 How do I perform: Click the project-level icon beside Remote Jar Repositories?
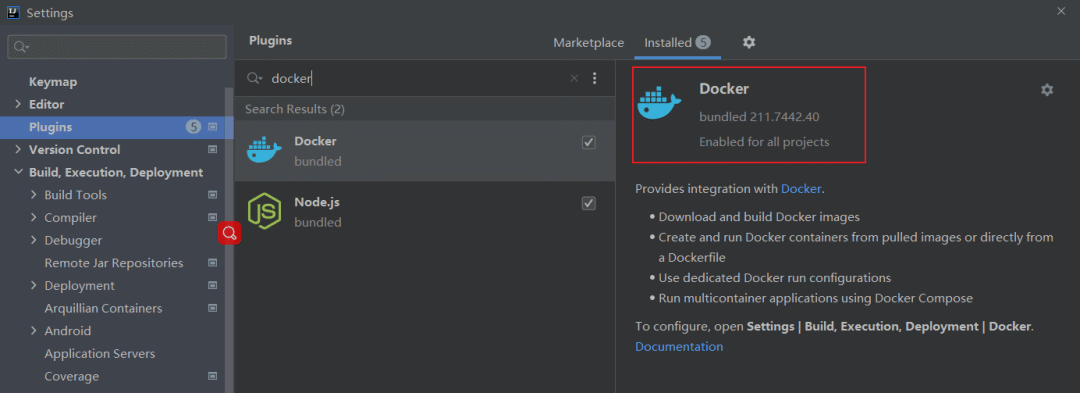pos(212,263)
